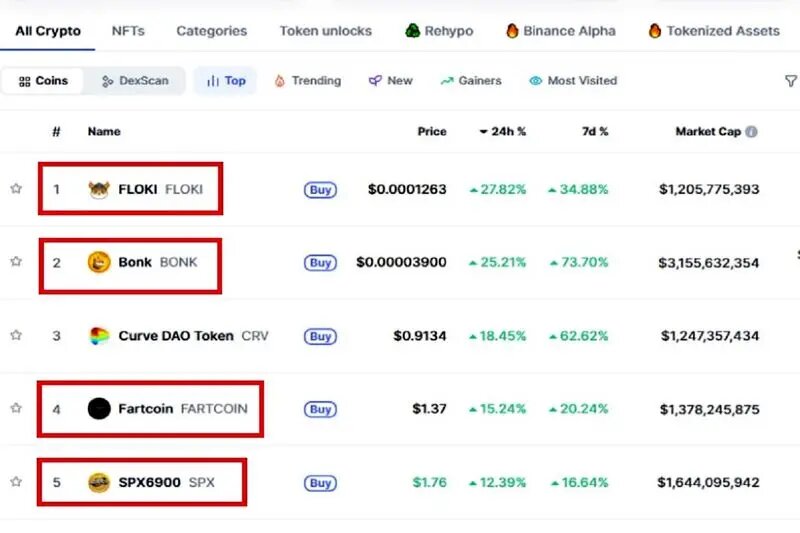The height and width of the screenshot is (533, 800).
Task: Click the Binance Alpha flame icon
Action: 512,31
